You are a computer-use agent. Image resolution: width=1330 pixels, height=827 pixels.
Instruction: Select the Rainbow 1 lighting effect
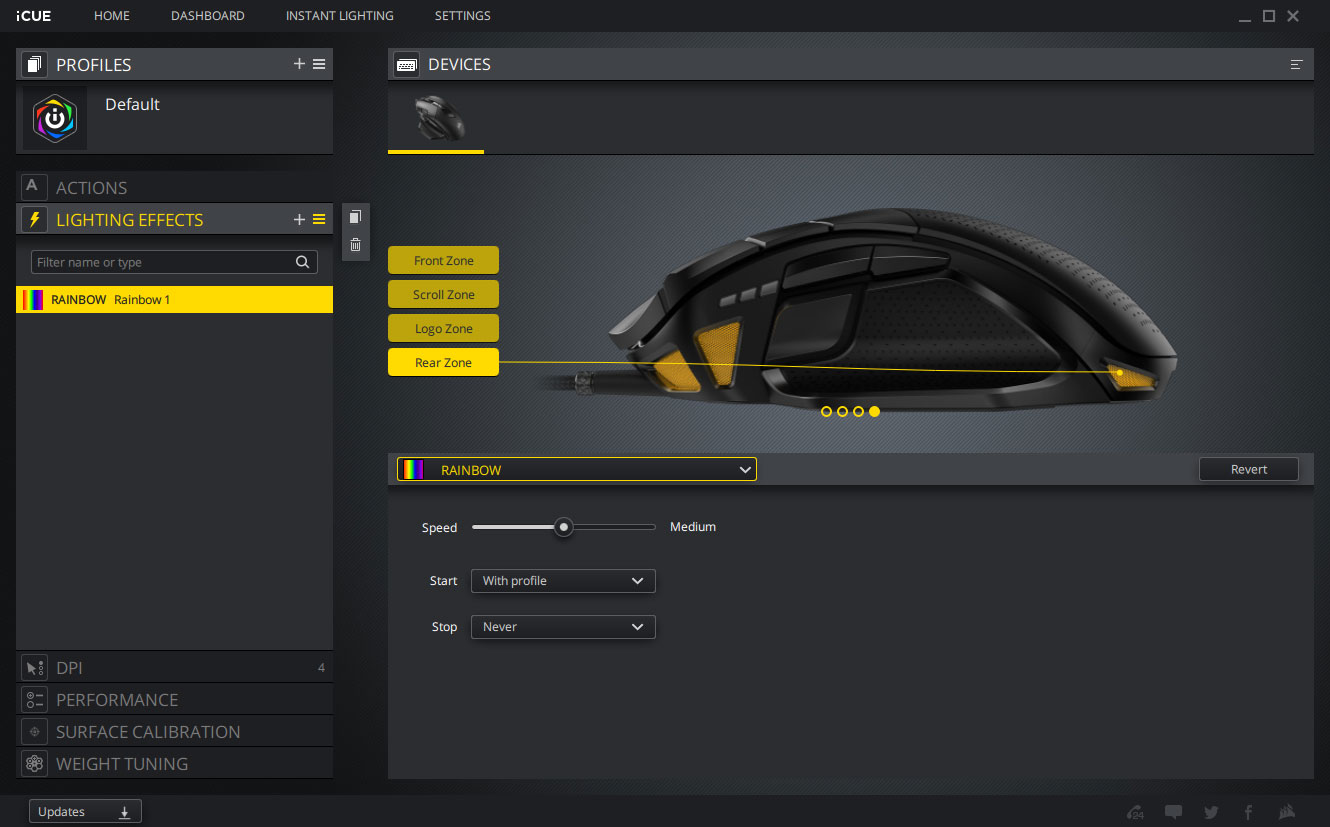pyautogui.click(x=174, y=300)
